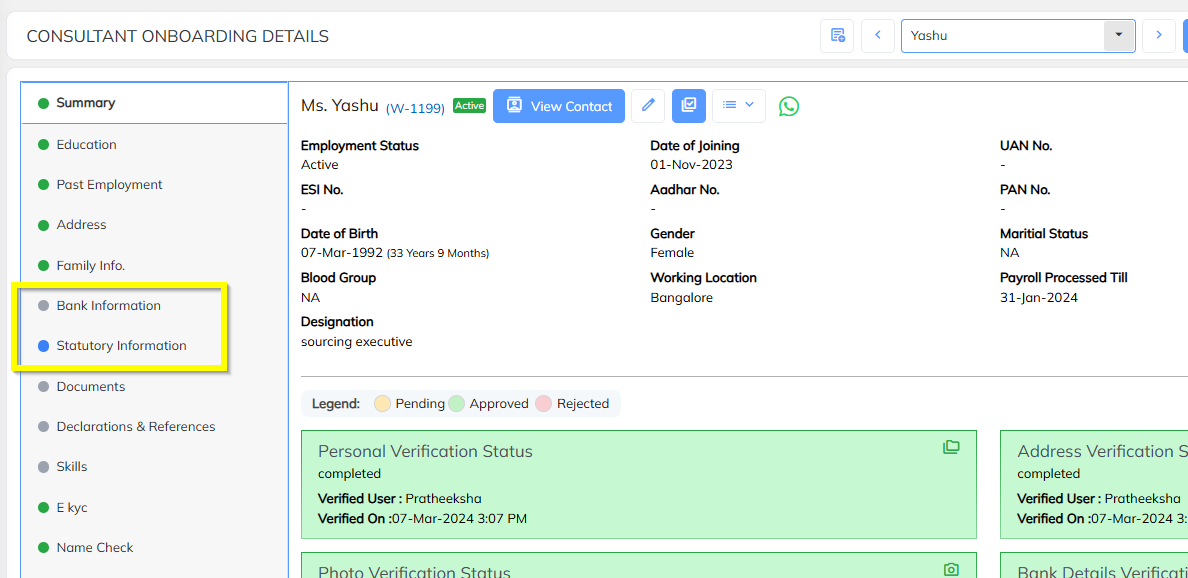Click the pencil edit icon
Image resolution: width=1188 pixels, height=578 pixels.
648,106
